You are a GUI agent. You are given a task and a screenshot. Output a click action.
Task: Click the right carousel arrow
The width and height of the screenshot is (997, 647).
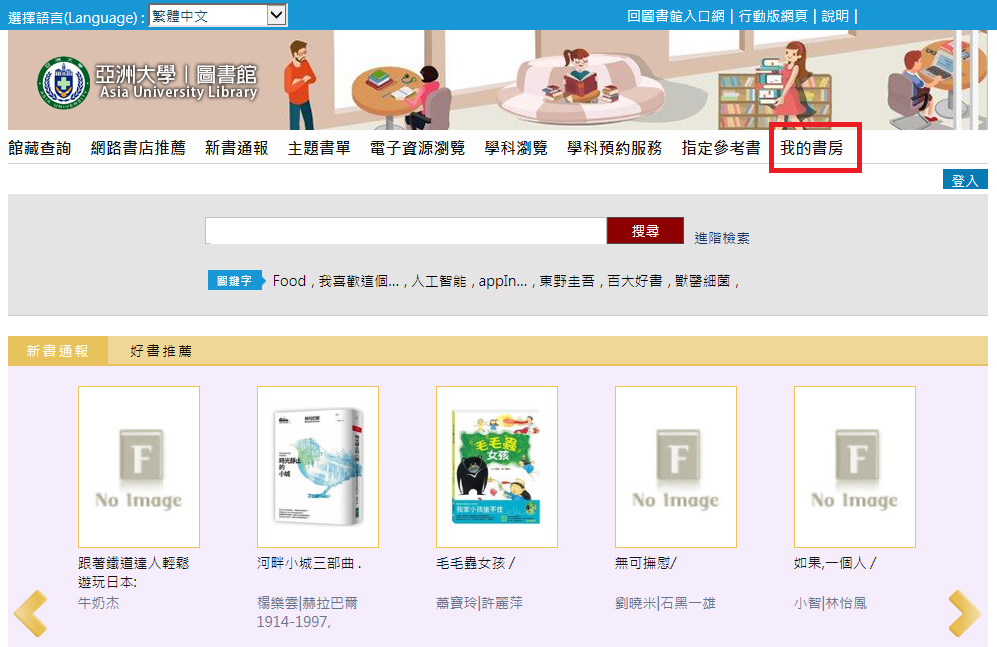(x=964, y=613)
